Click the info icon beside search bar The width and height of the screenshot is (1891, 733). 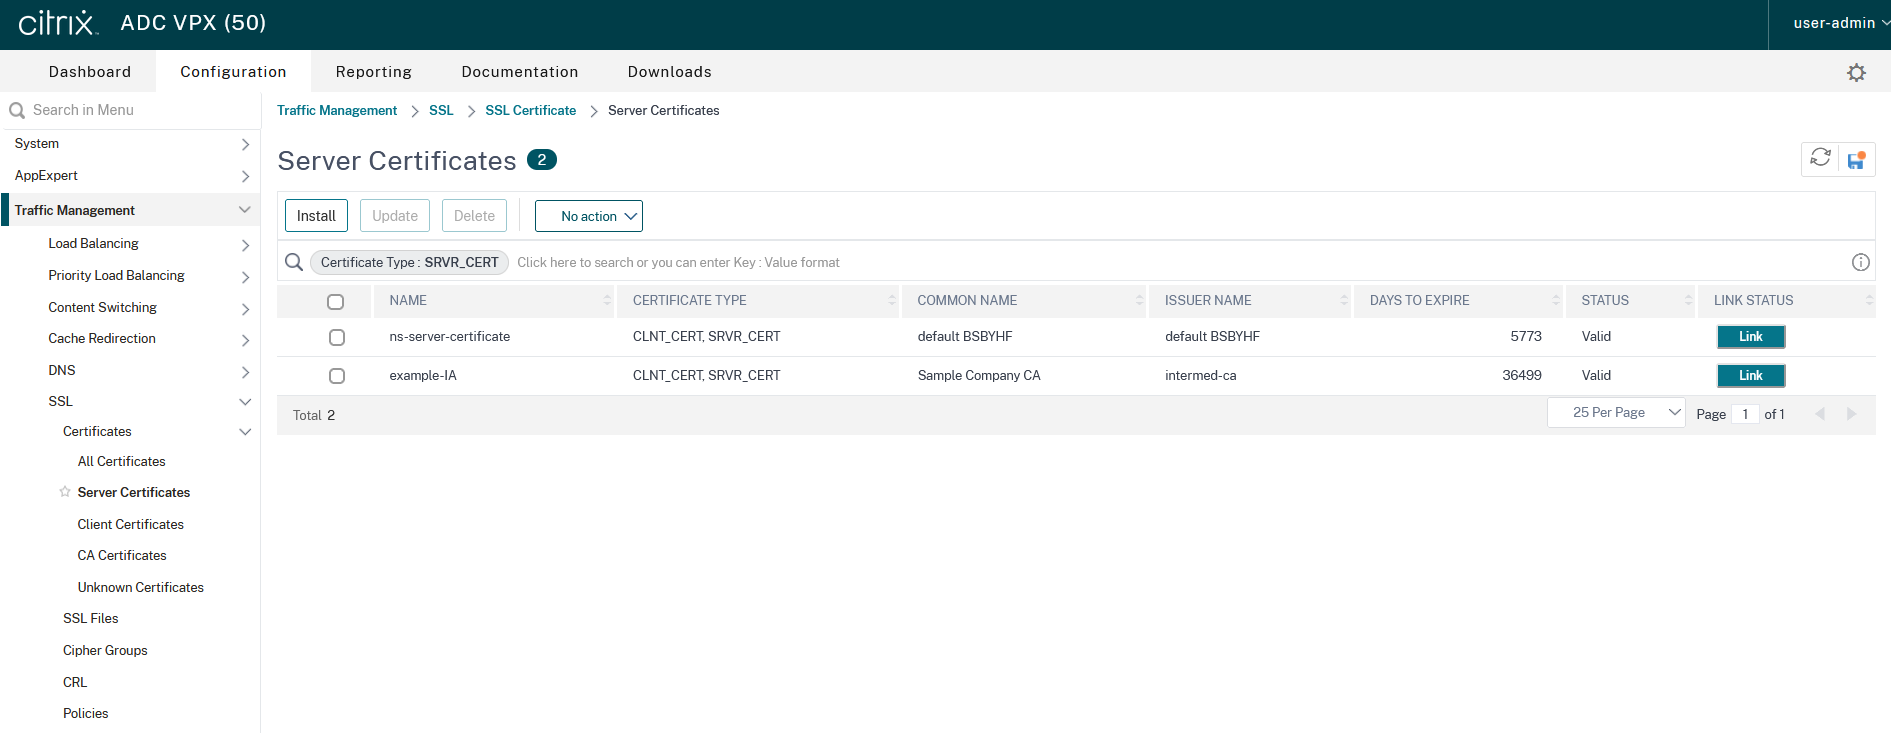click(1860, 262)
